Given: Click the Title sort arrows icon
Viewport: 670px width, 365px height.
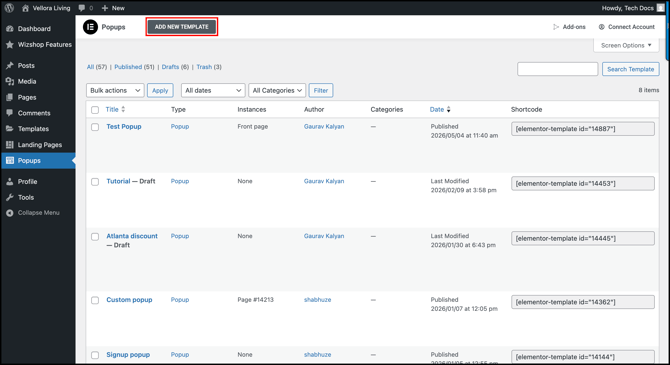Looking at the screenshot, I should pos(123,109).
